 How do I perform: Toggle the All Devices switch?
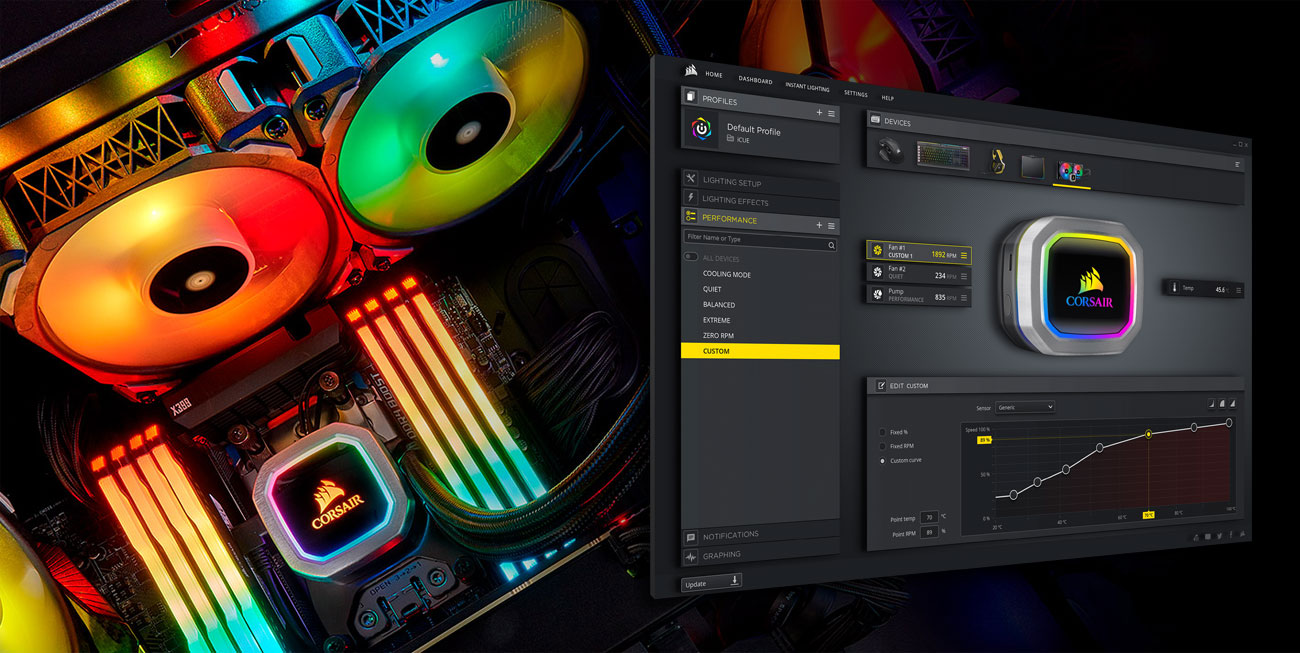point(691,258)
